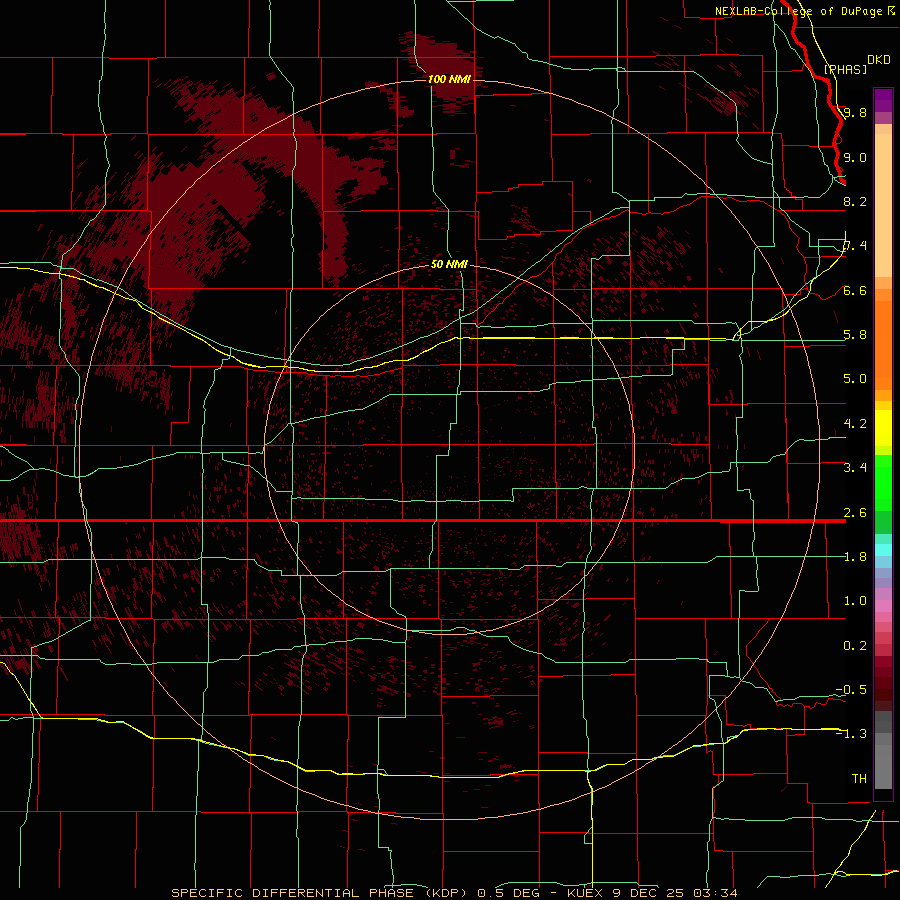Click the 03:34 scan time text
Viewport: 900px width, 900px height.
pos(715,893)
